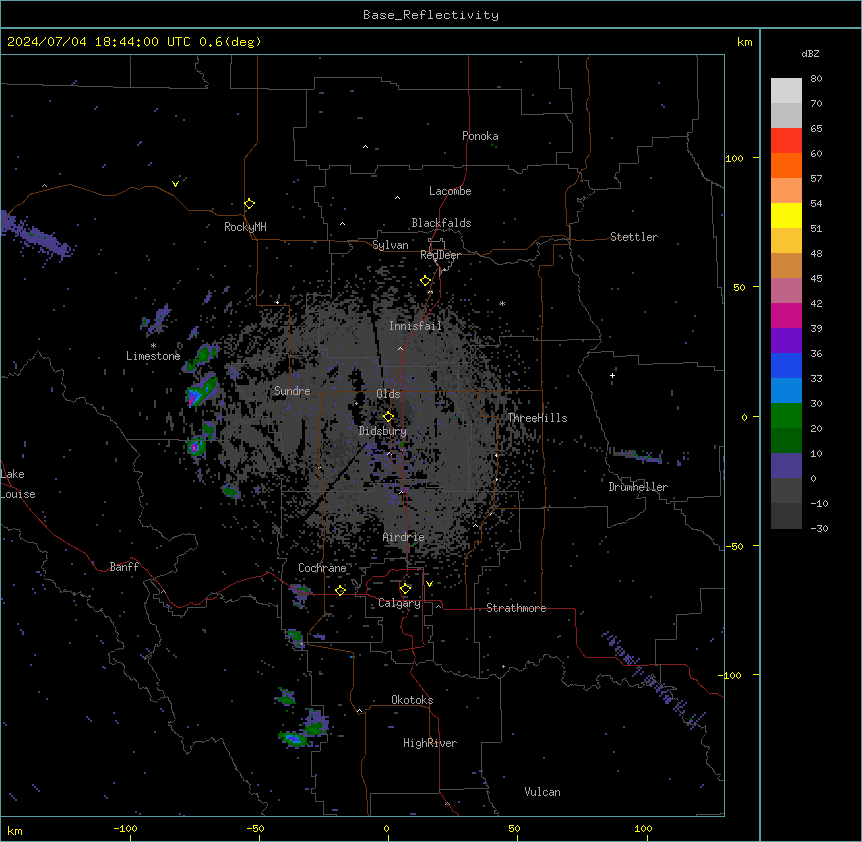Click the Blackfalds city label

pyautogui.click(x=441, y=223)
